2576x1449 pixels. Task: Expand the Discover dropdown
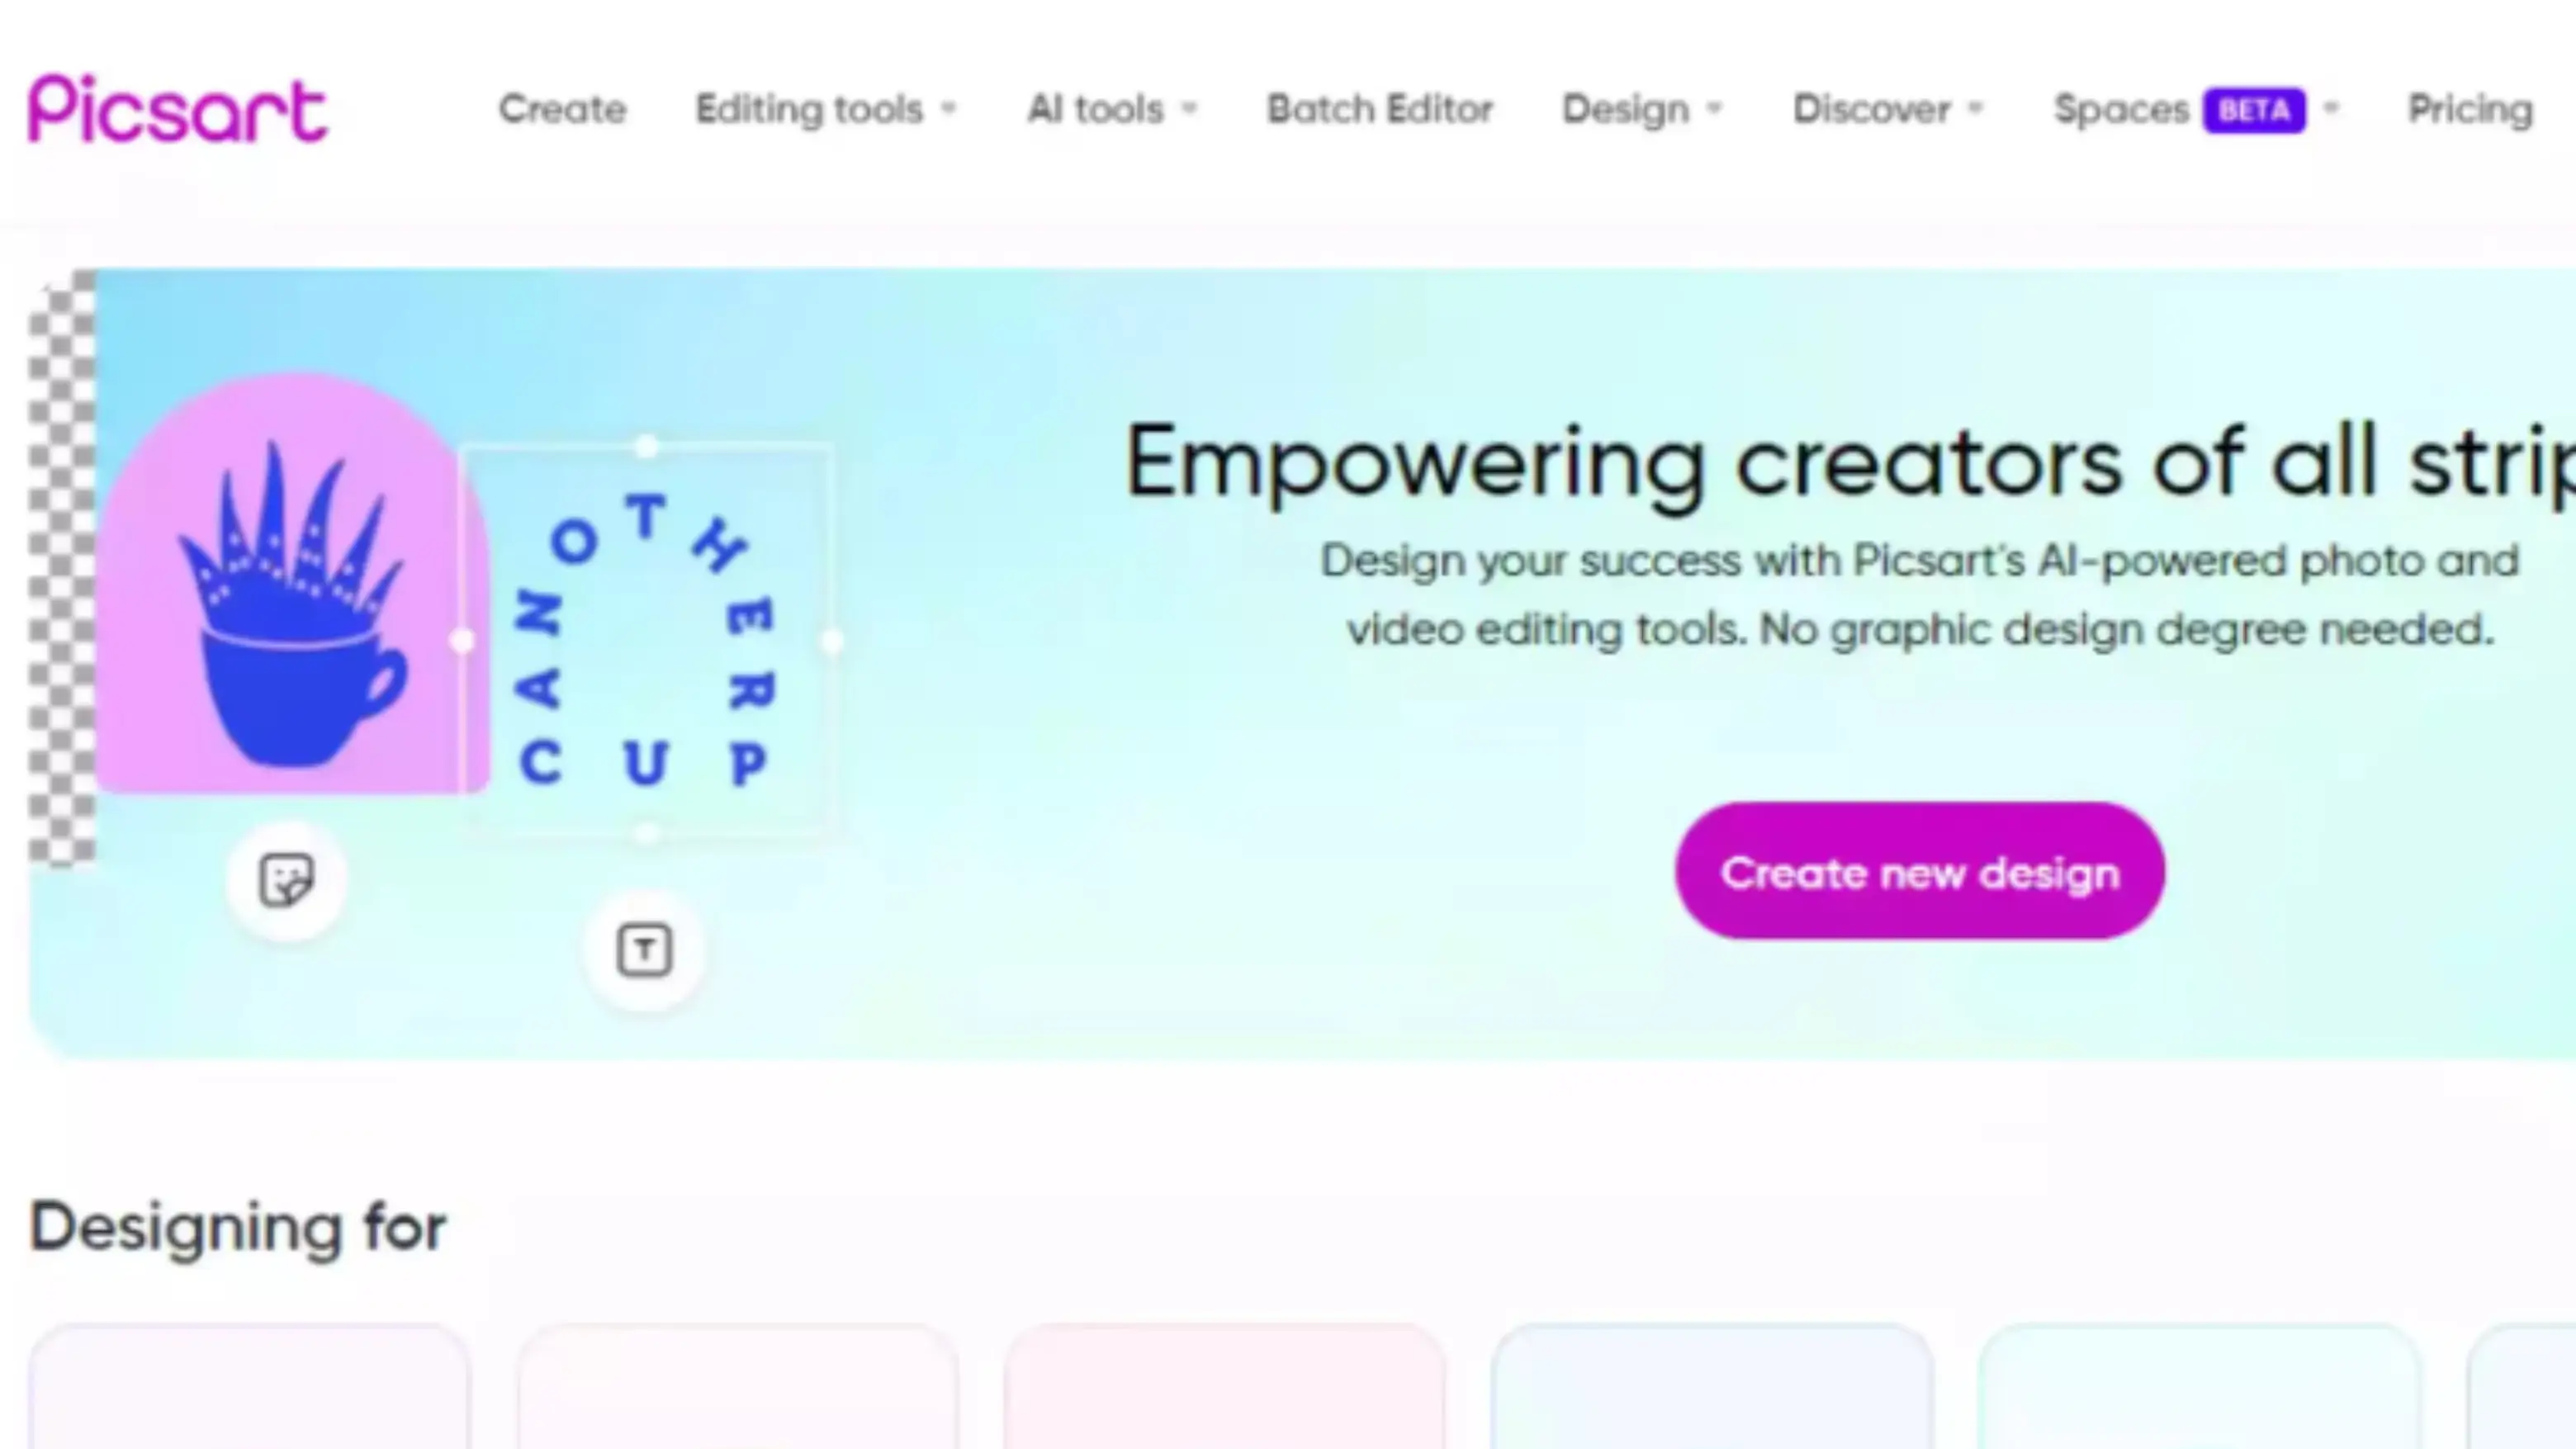point(1887,109)
